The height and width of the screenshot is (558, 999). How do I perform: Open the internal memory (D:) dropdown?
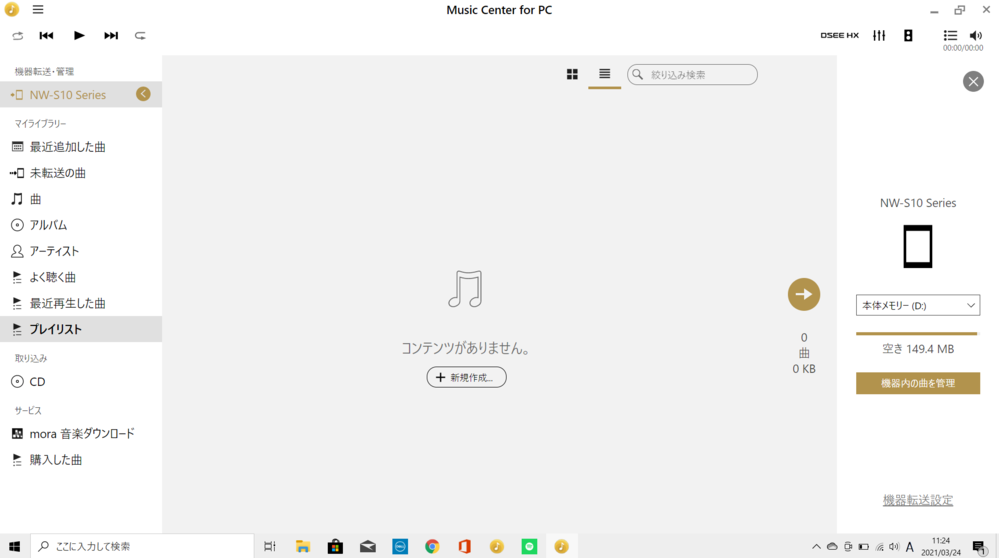917,305
